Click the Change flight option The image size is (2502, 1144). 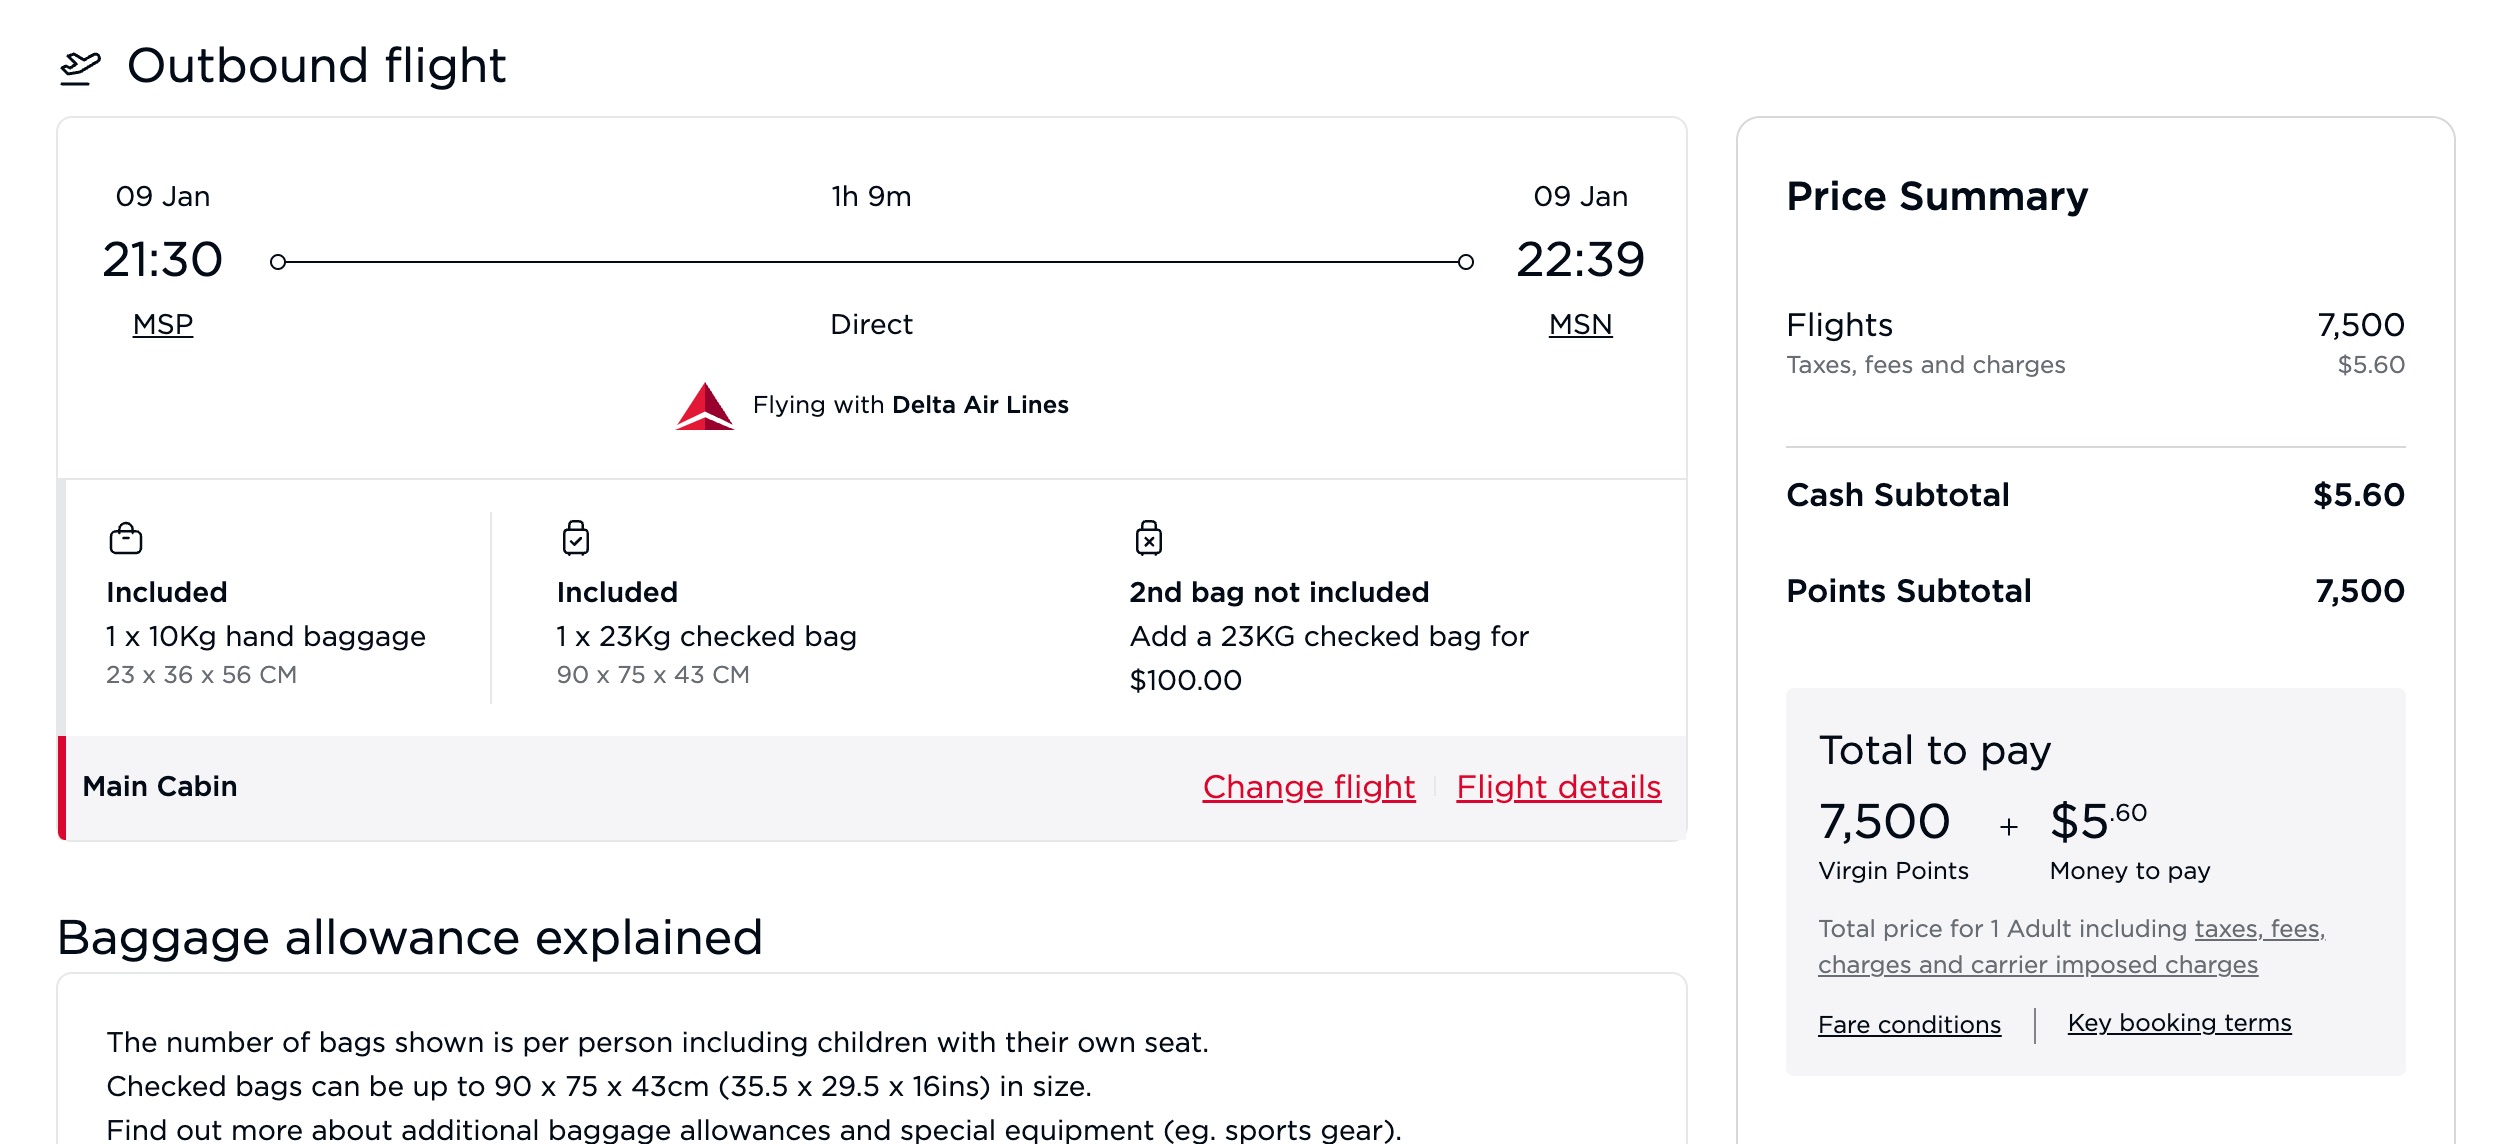1308,783
